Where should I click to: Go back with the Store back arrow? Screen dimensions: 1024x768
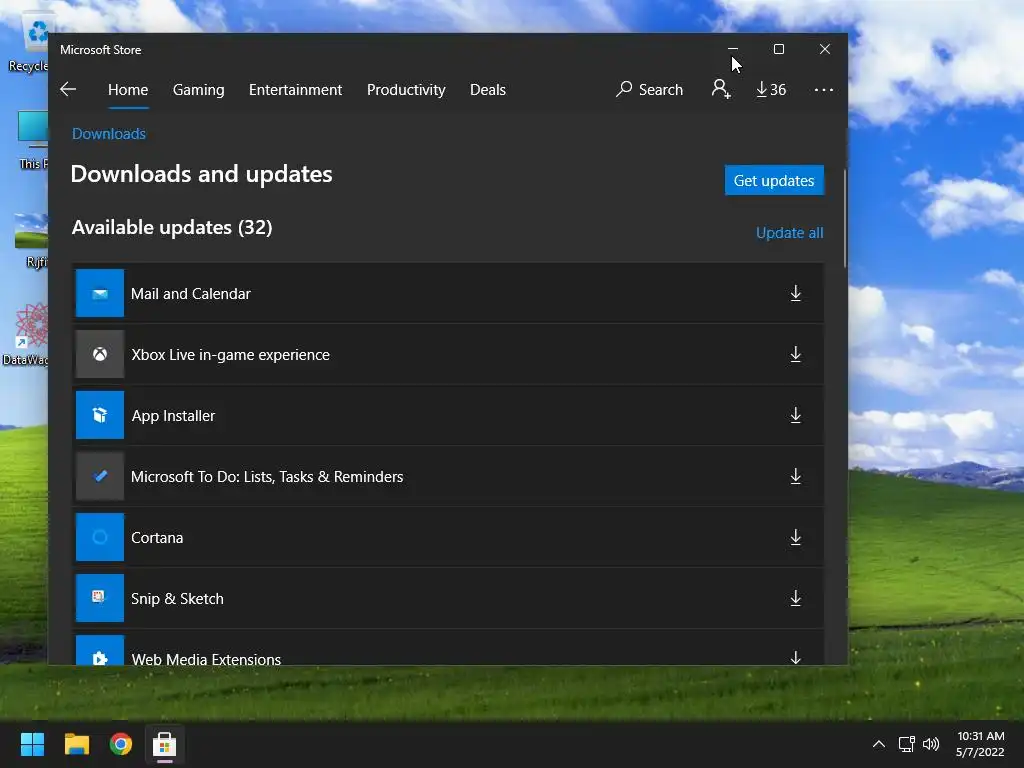[x=68, y=89]
